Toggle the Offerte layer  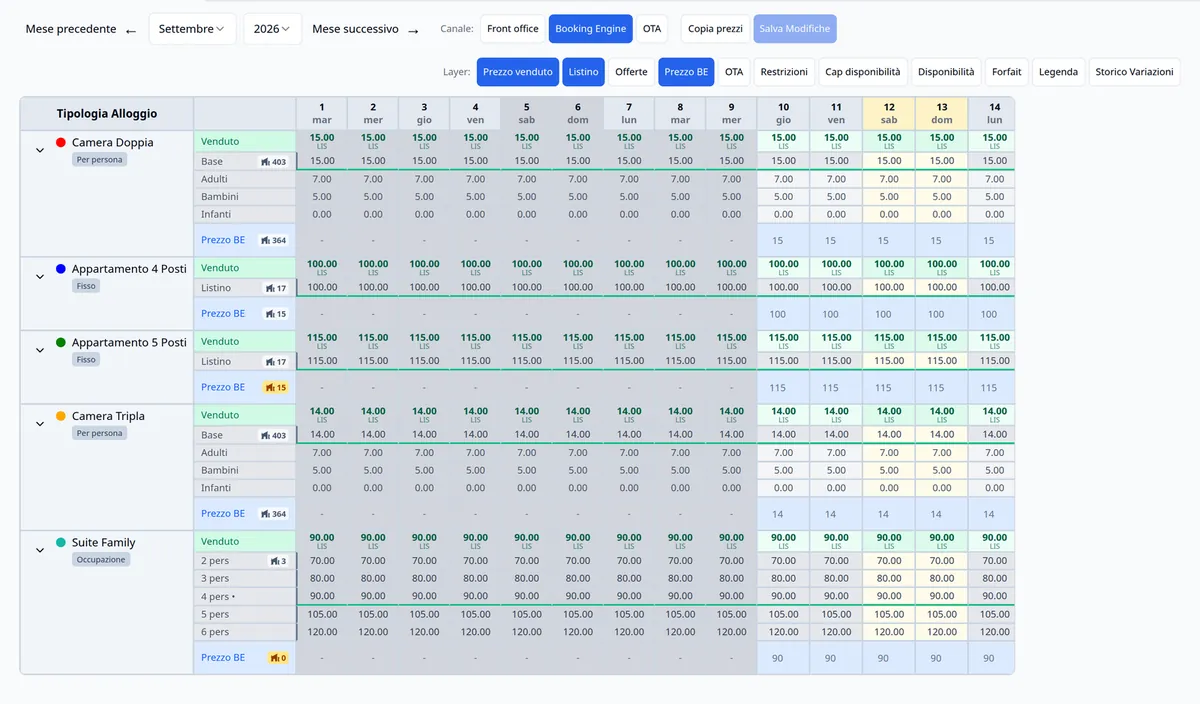631,72
